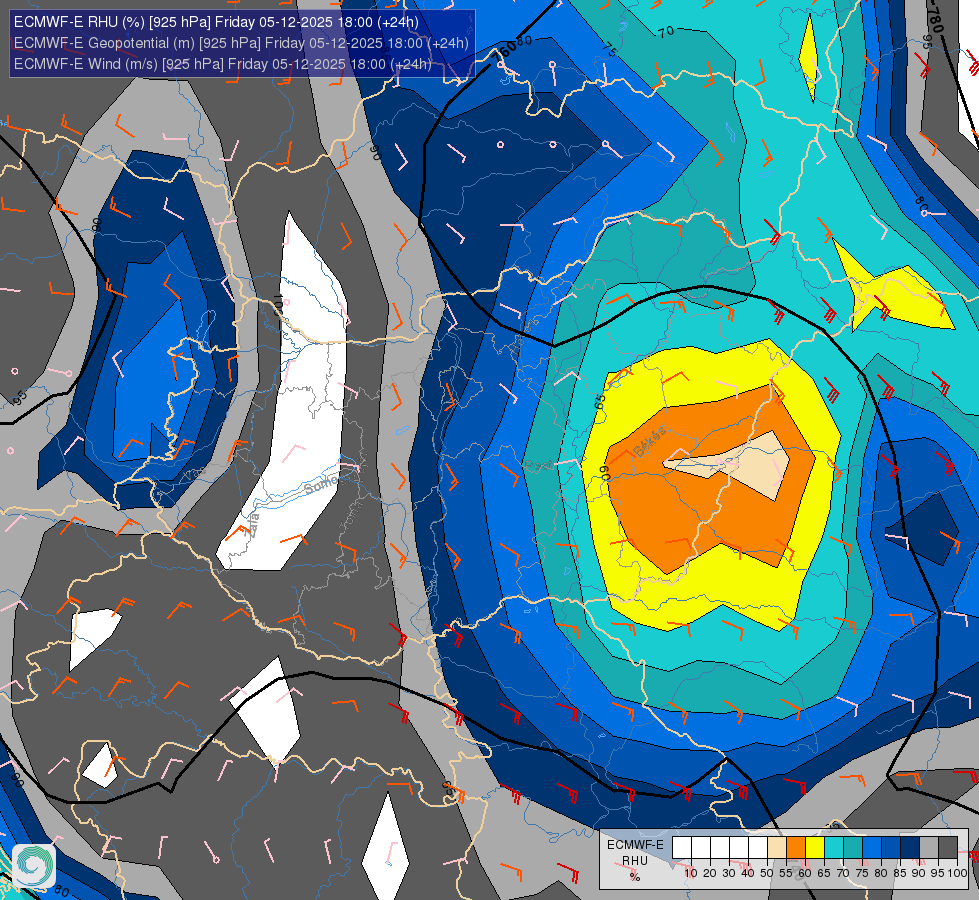This screenshot has height=900, width=979.
Task: Pick the dark gray 95-100% legend swatch
Action: (x=948, y=848)
